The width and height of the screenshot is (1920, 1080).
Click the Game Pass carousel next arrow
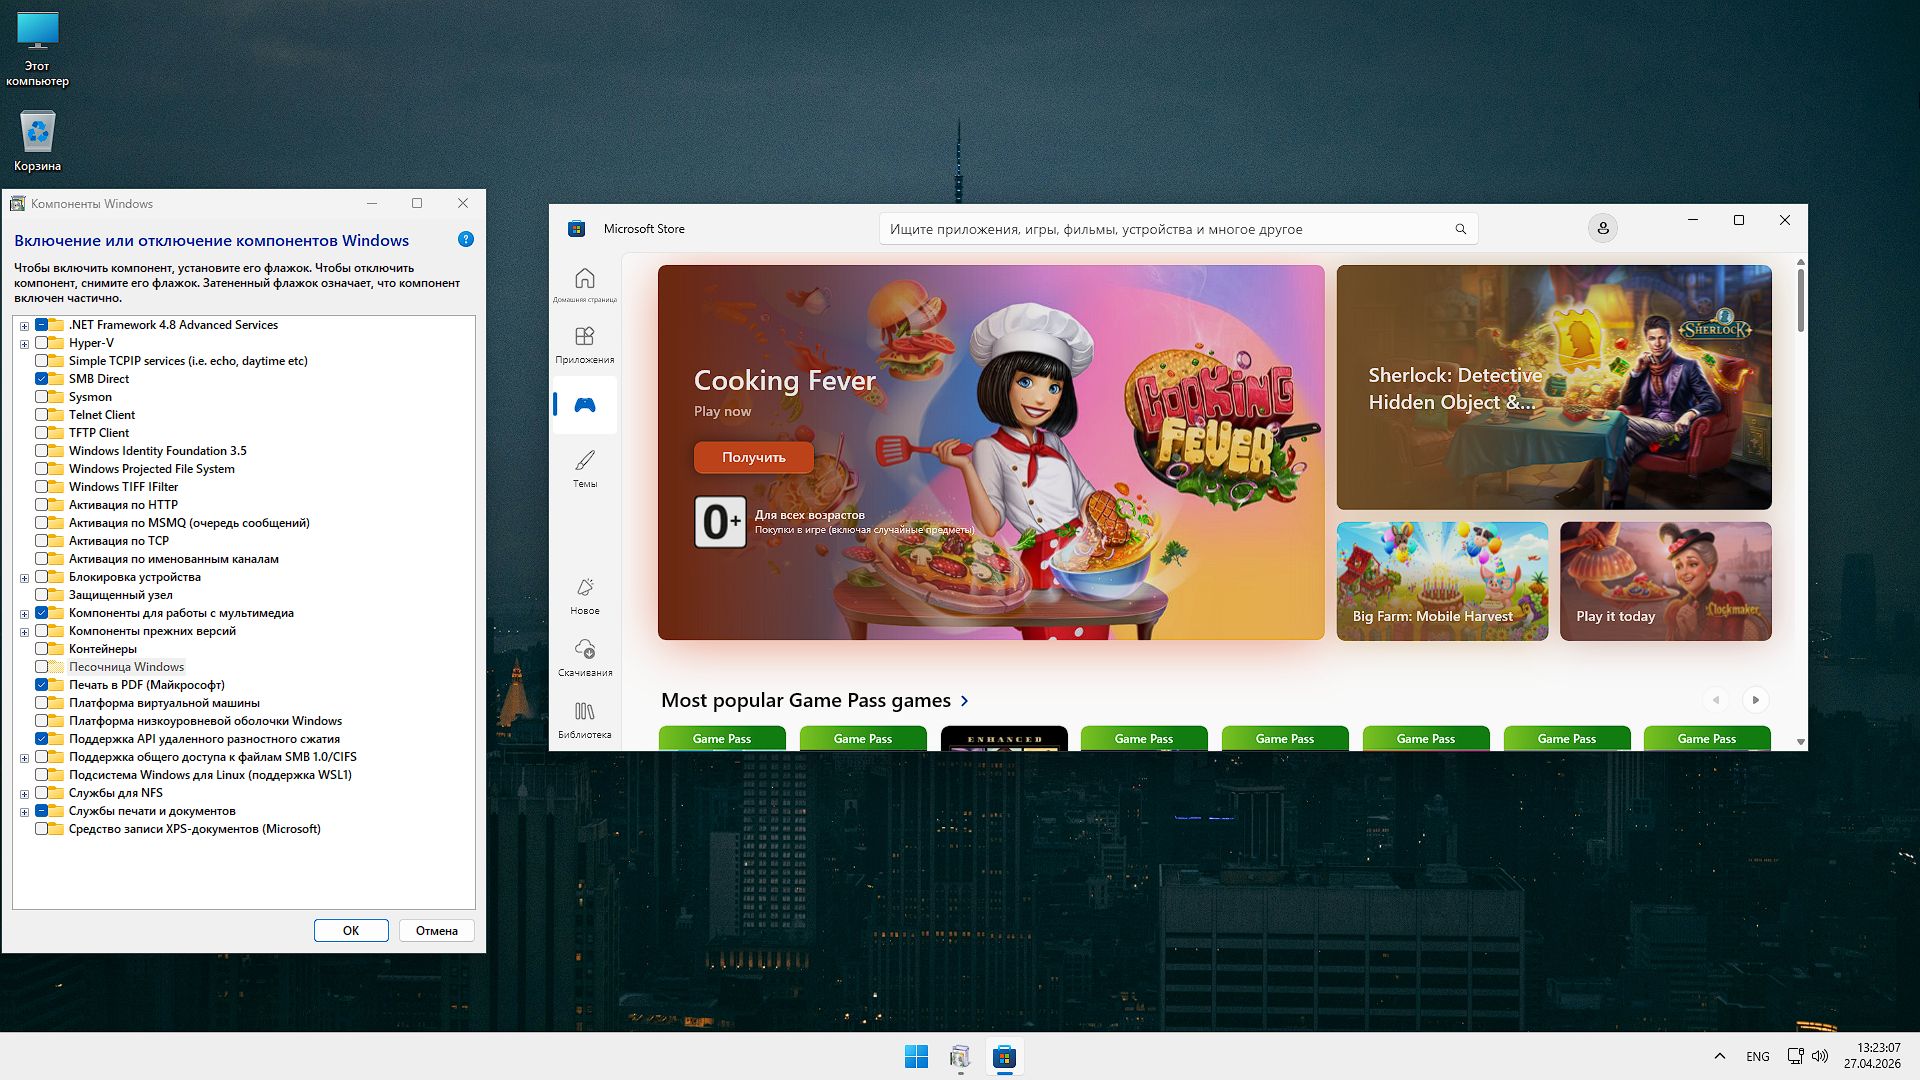coord(1755,700)
